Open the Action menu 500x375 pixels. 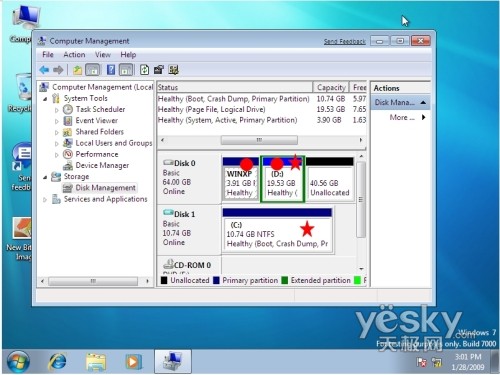click(x=74, y=54)
